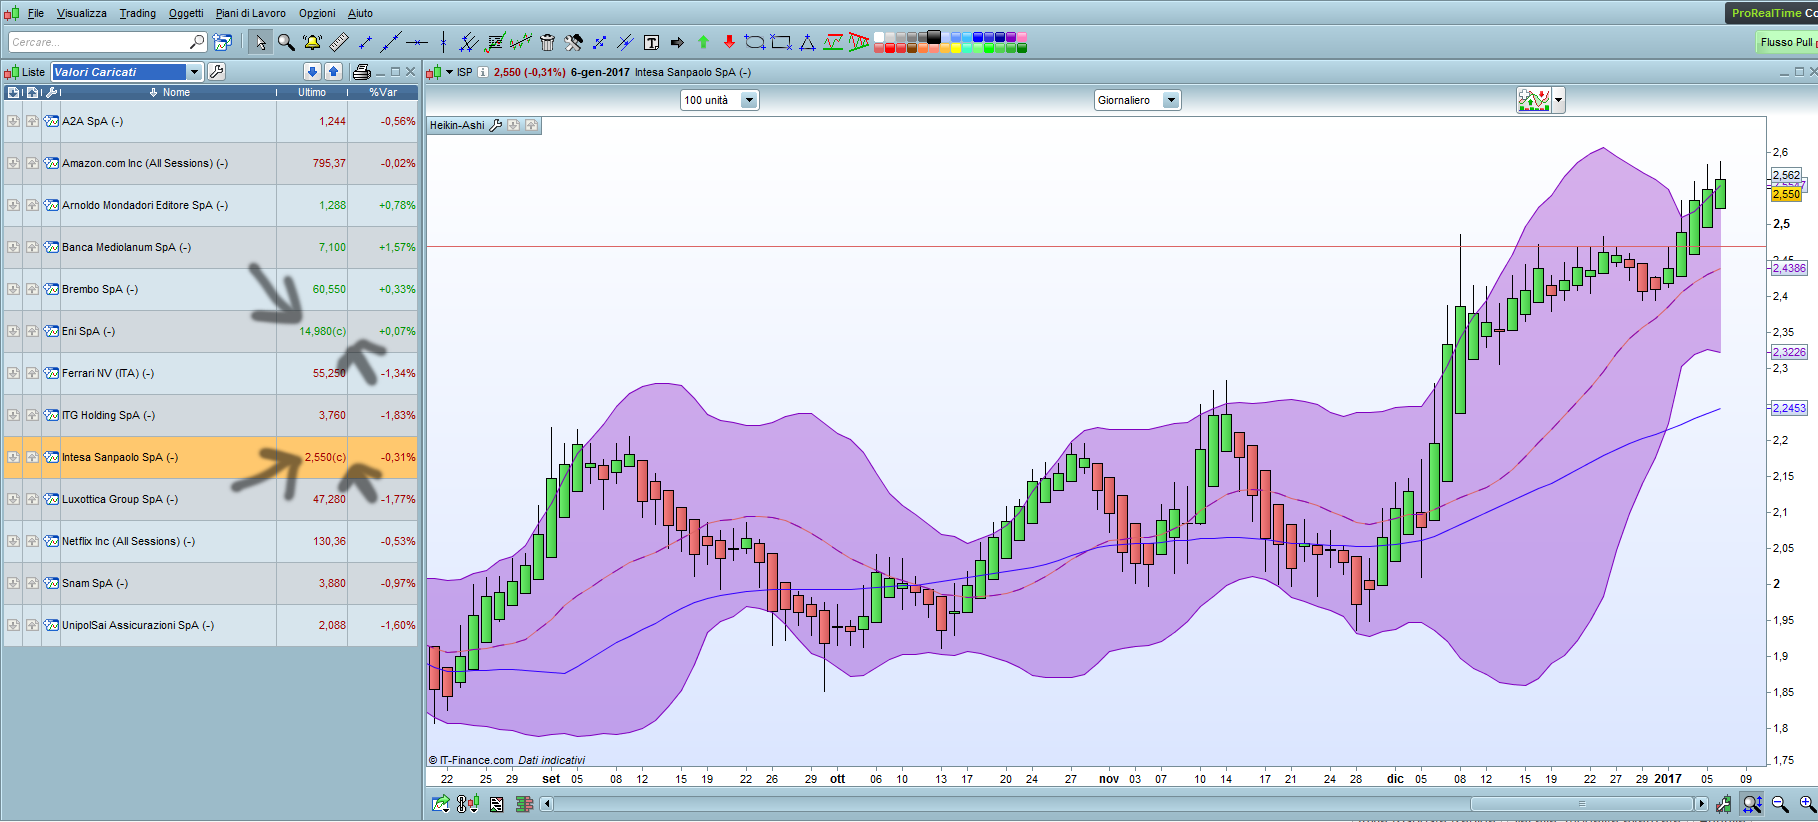Select the arrow pointer tool
Viewport: 1818px width, 822px height.
click(x=260, y=42)
